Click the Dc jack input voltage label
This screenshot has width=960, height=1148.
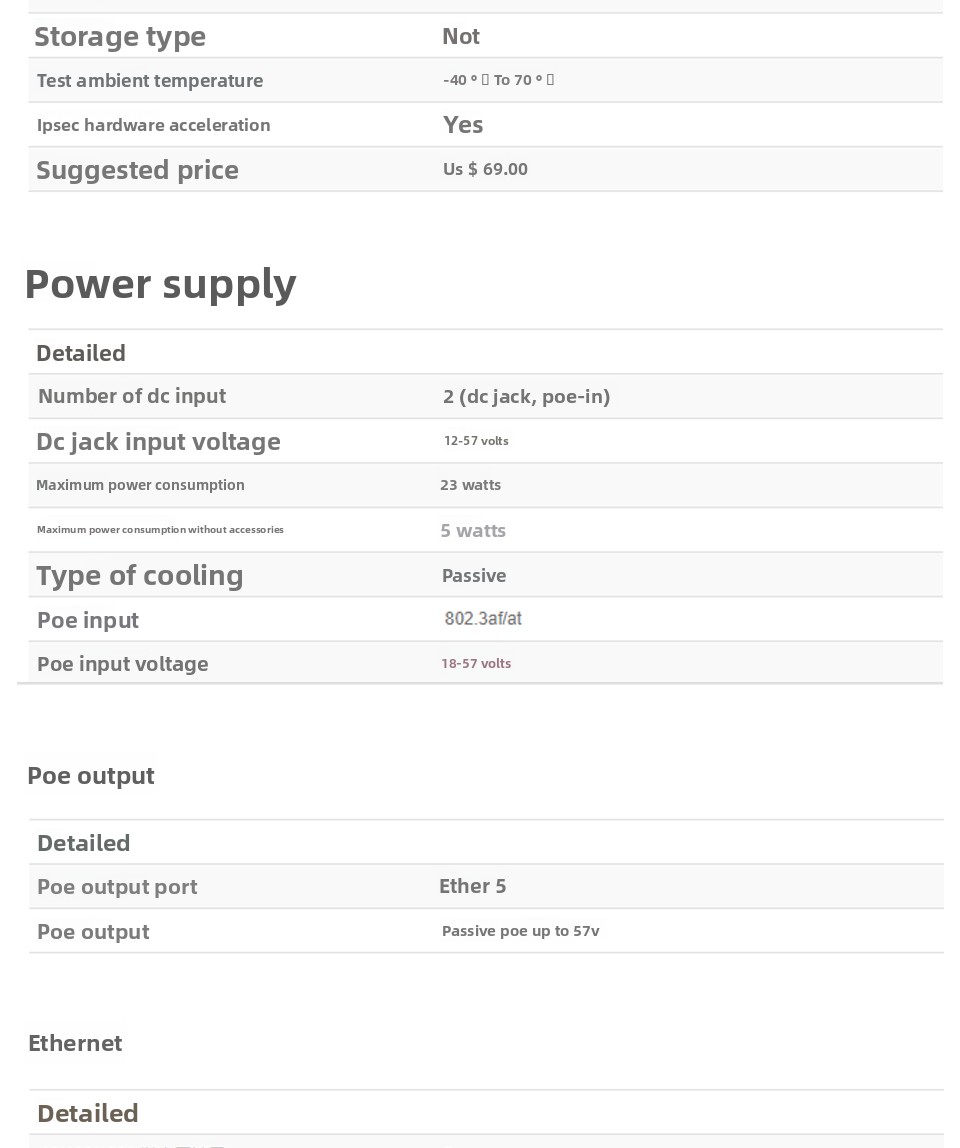pyautogui.click(x=158, y=441)
